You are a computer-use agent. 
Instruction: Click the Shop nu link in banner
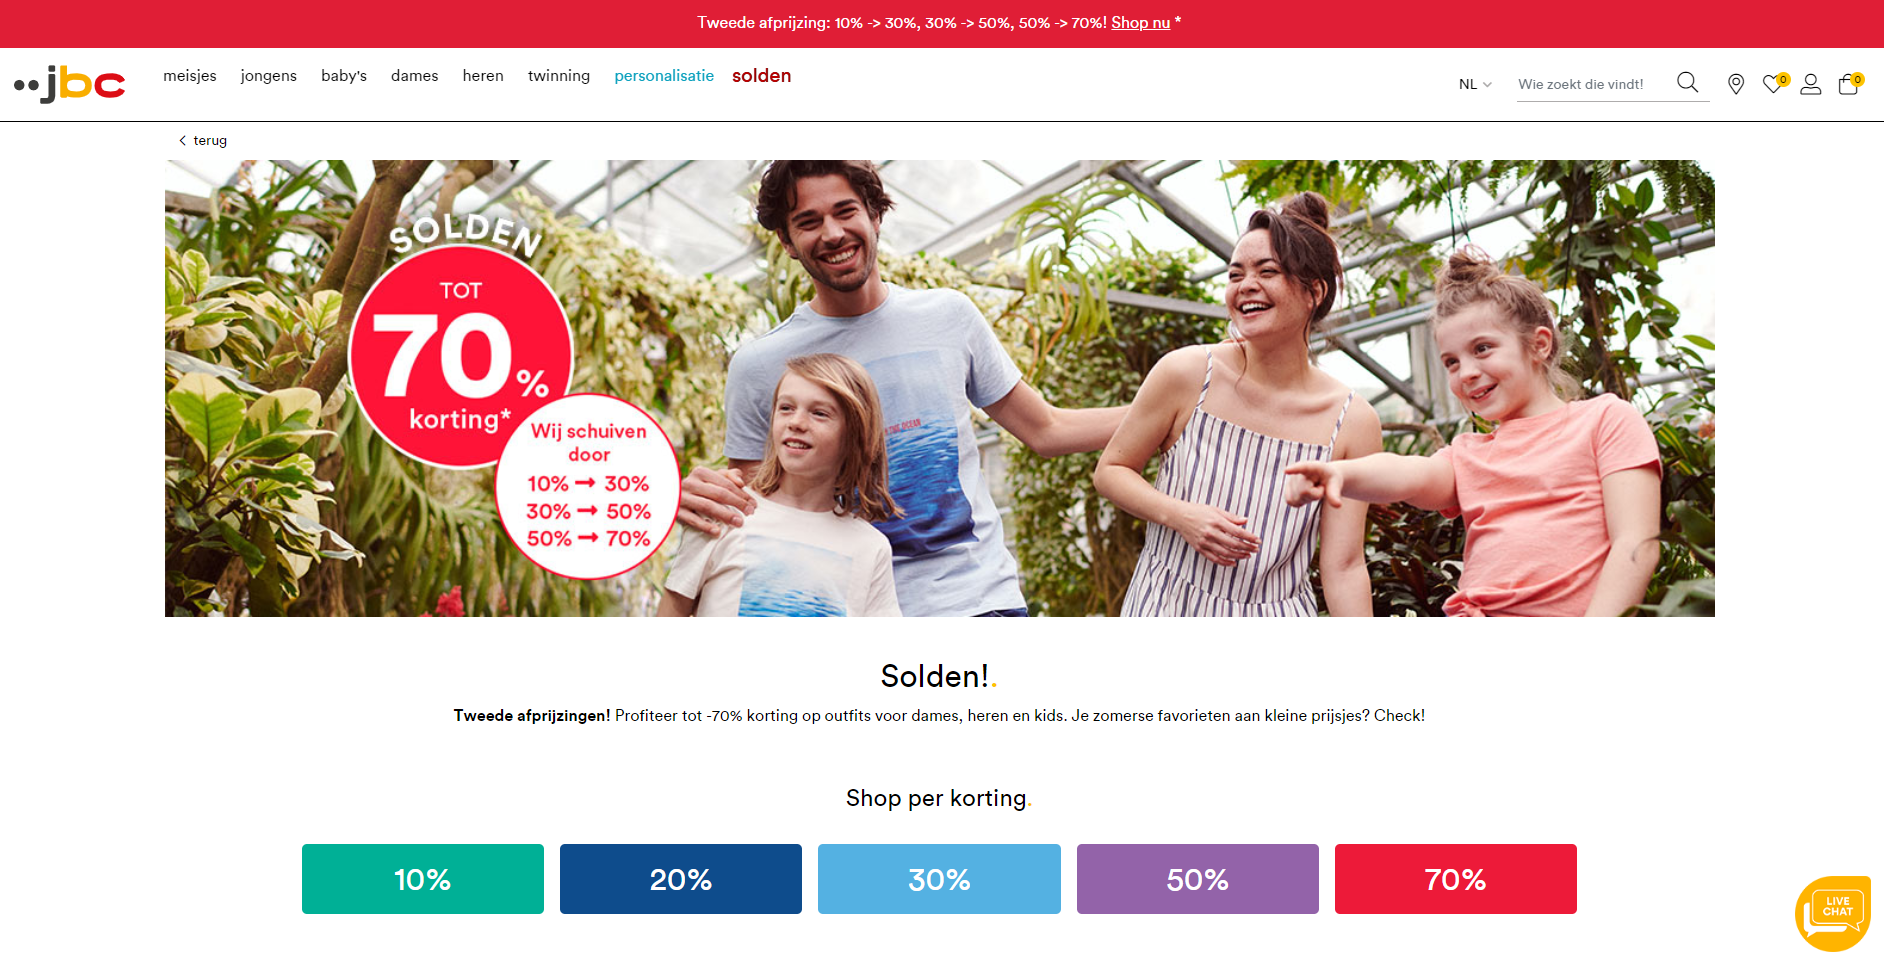(x=1140, y=23)
